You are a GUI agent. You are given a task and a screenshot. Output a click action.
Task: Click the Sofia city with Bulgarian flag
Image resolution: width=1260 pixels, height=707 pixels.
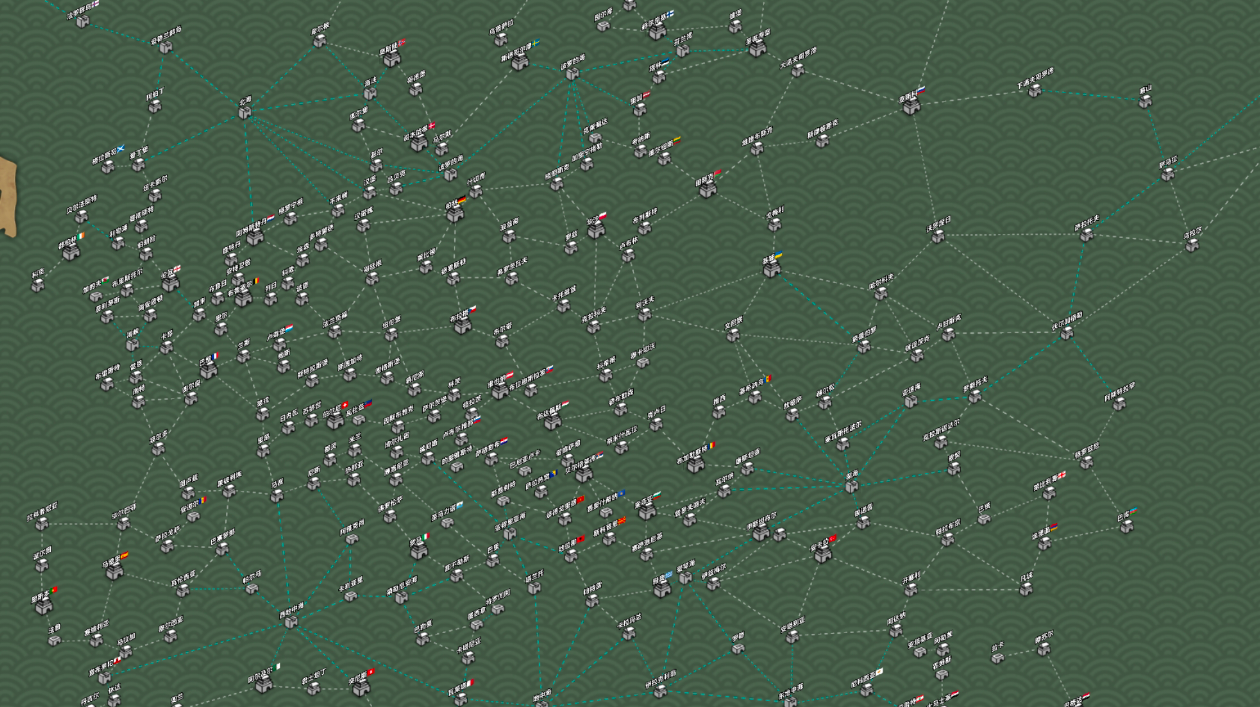pos(647,511)
